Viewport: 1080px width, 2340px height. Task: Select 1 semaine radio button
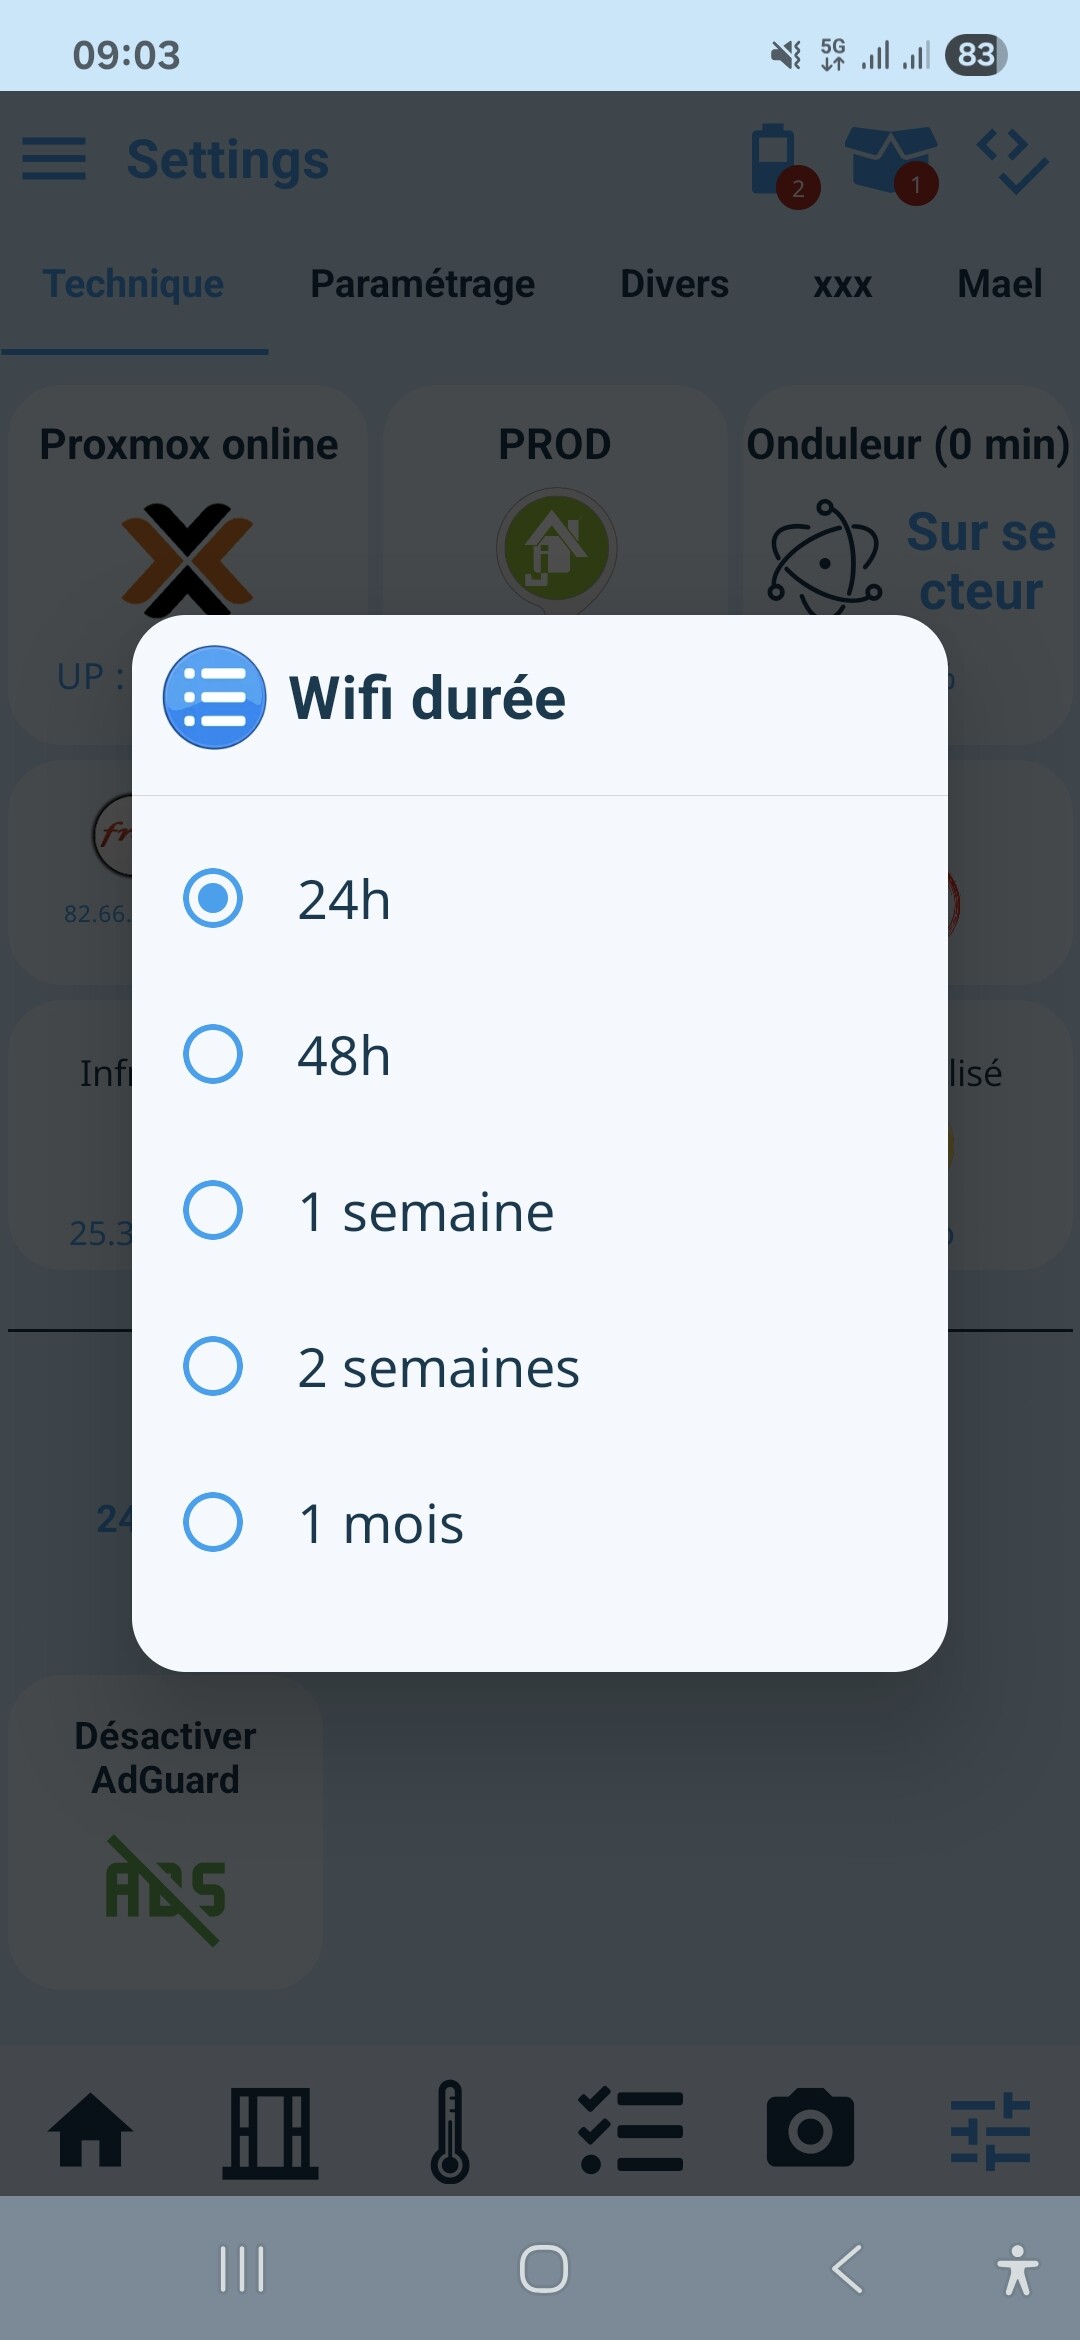point(540,1210)
